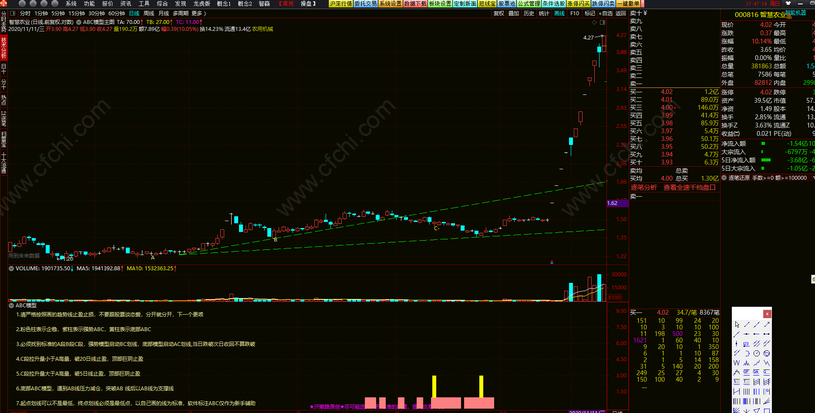The image size is (815, 413).
Task: Click the VOLUME indicator circle icon
Action: pos(11,269)
